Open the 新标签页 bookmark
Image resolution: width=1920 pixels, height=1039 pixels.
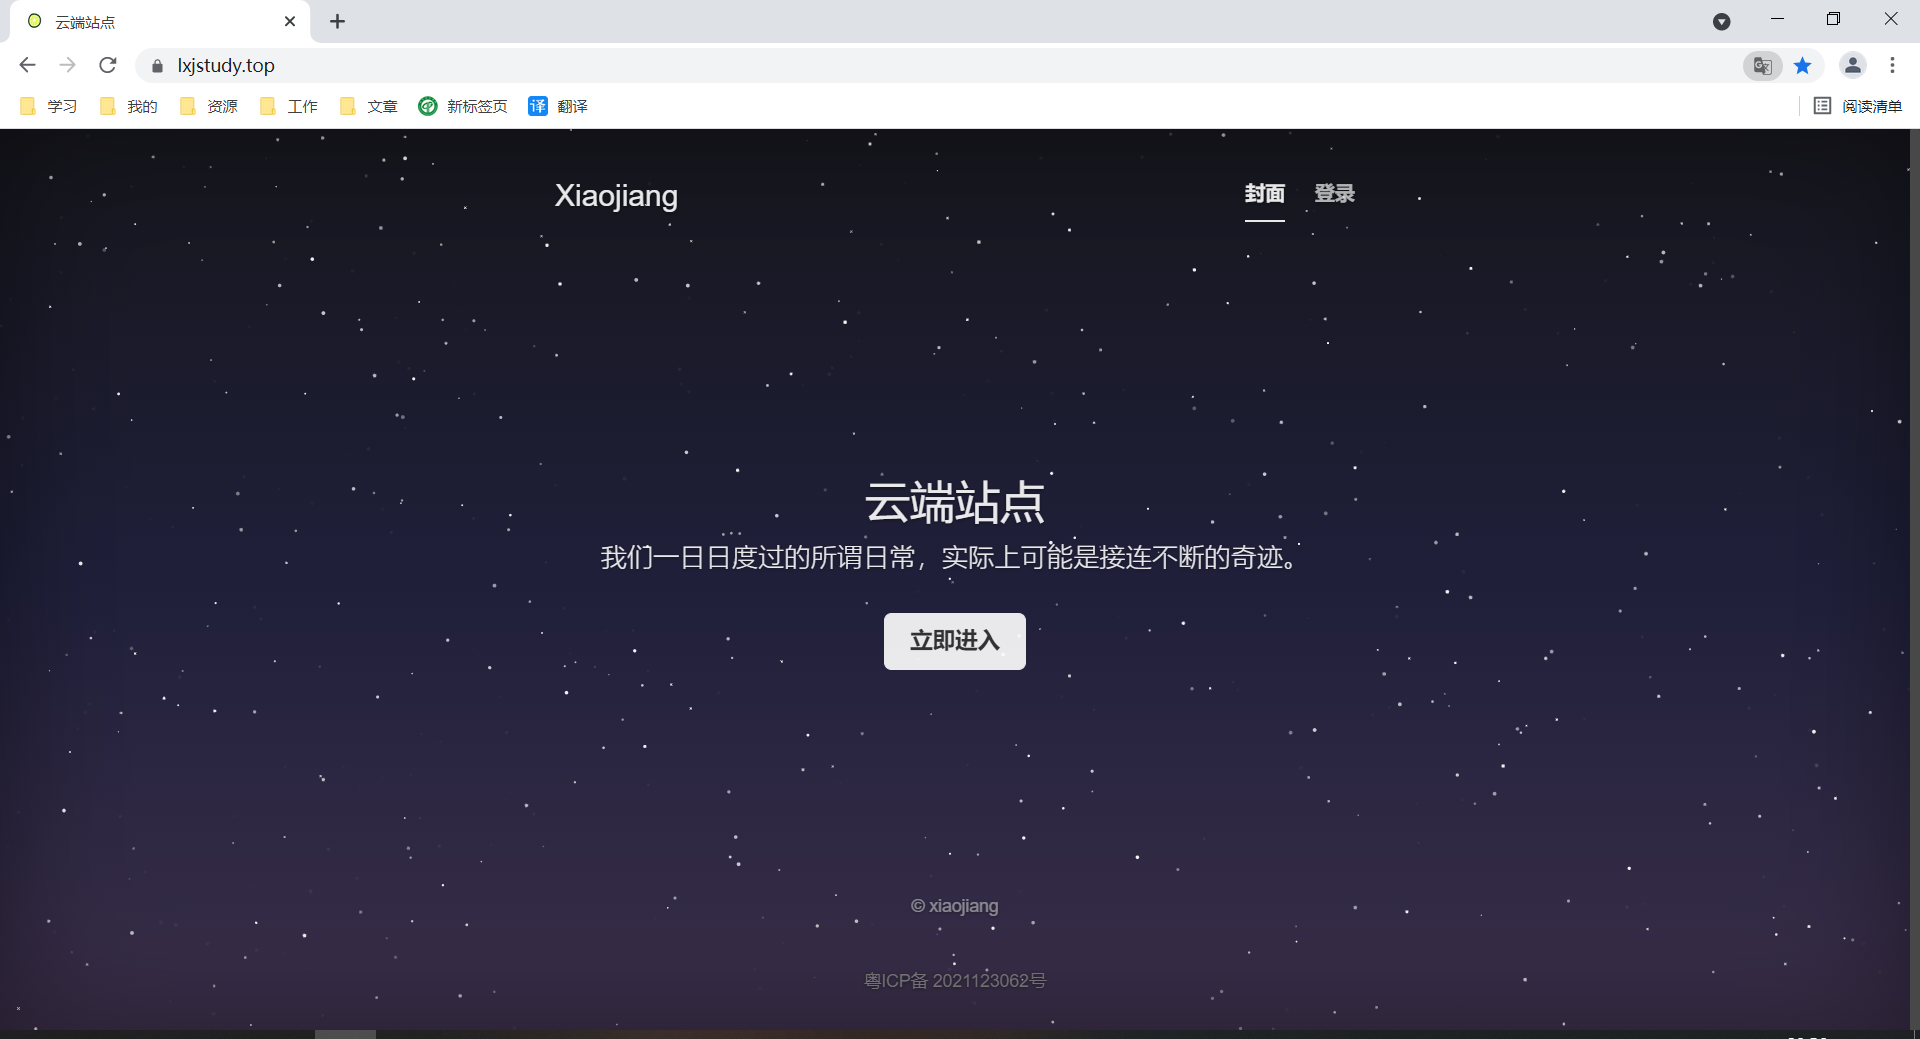[x=463, y=106]
